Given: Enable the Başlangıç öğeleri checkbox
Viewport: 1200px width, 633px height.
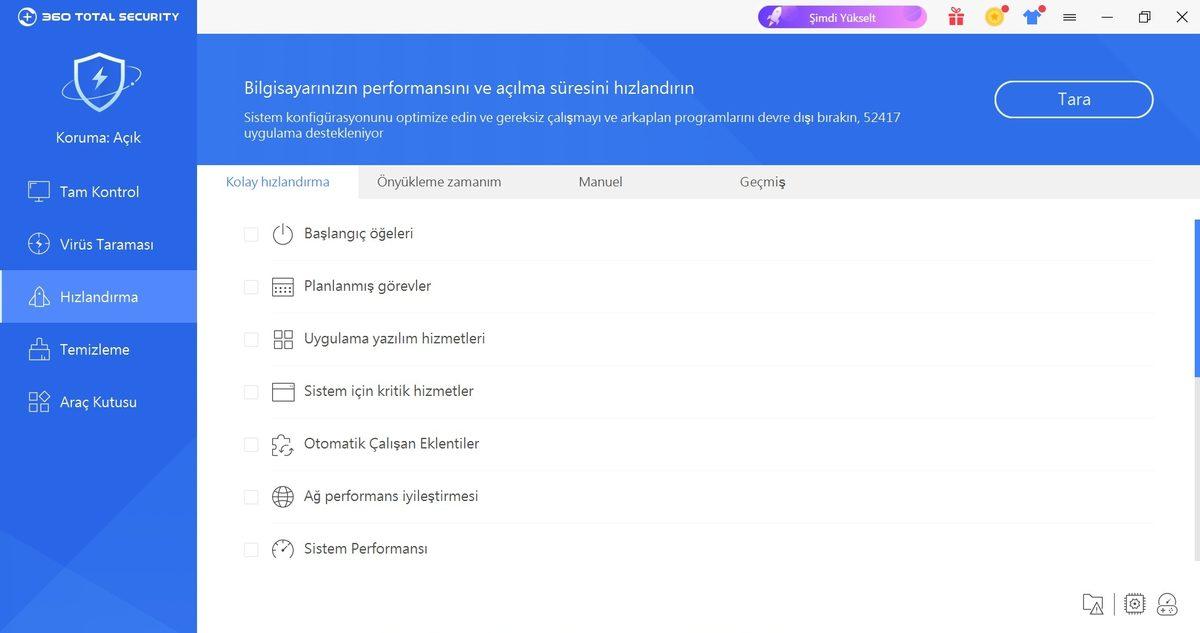Looking at the screenshot, I should tap(251, 233).
